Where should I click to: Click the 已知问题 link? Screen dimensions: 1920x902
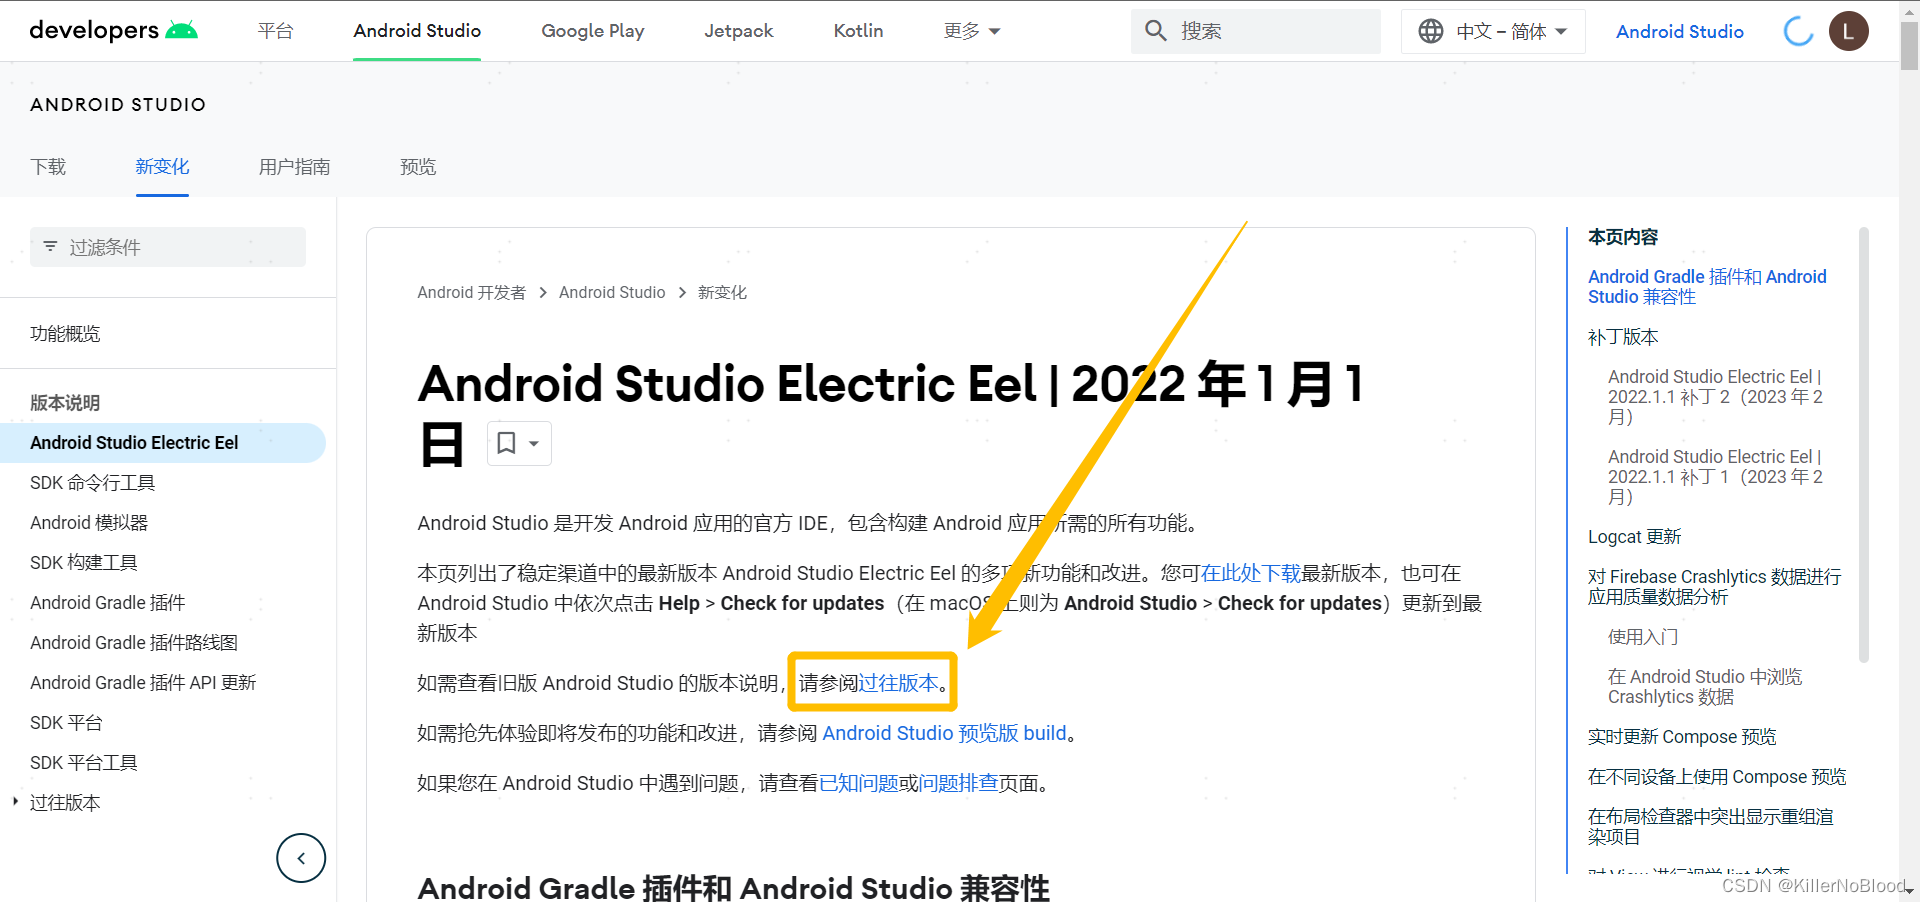858,783
